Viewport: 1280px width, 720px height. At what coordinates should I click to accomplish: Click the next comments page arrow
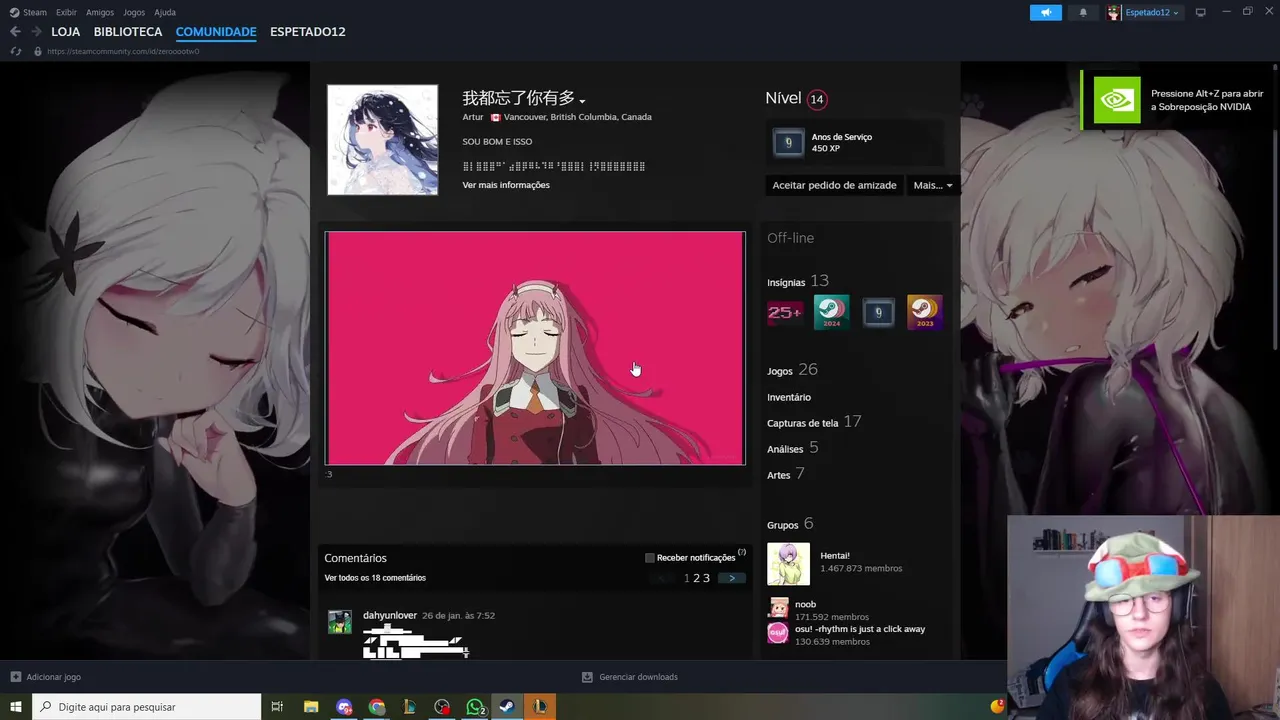pyautogui.click(x=732, y=578)
